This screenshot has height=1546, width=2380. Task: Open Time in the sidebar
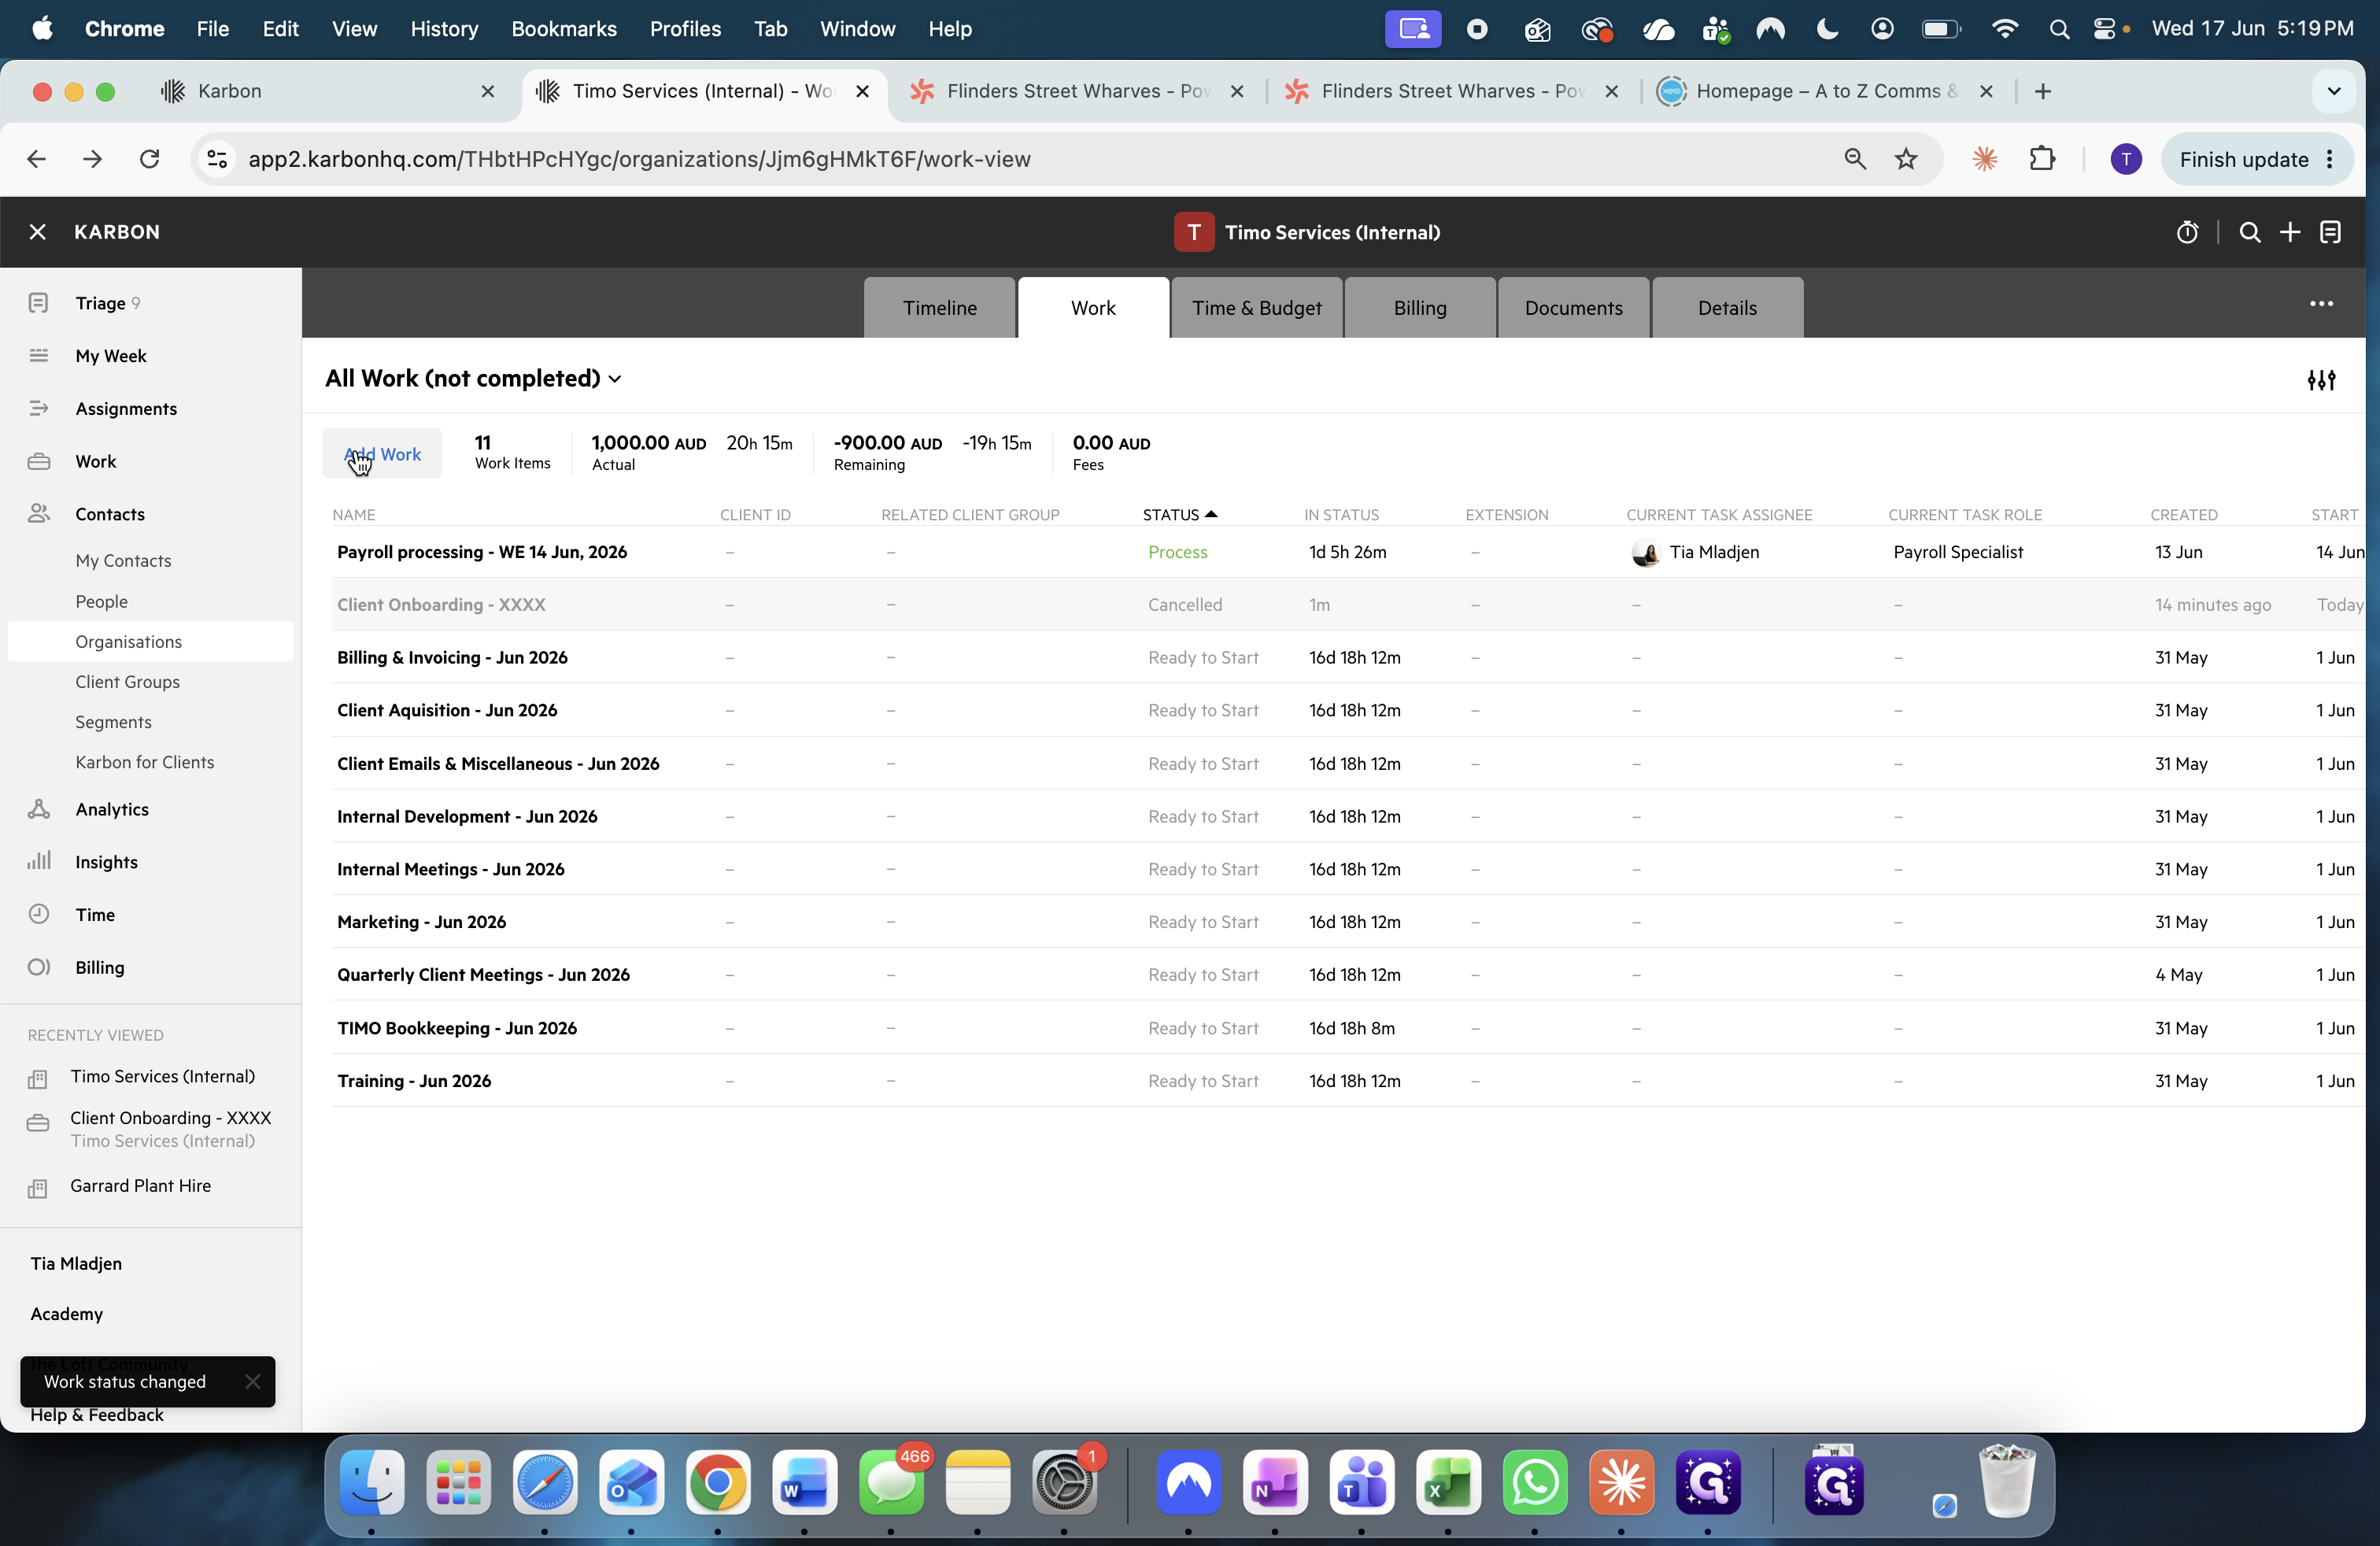[x=95, y=914]
